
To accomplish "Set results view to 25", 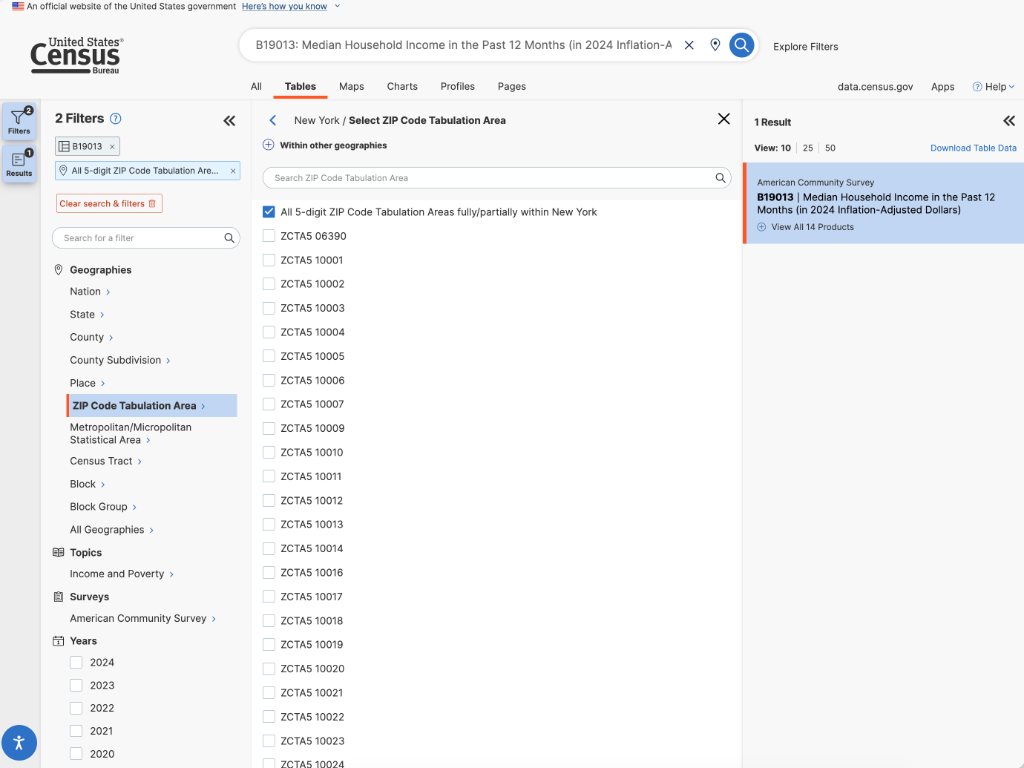I will click(x=808, y=148).
